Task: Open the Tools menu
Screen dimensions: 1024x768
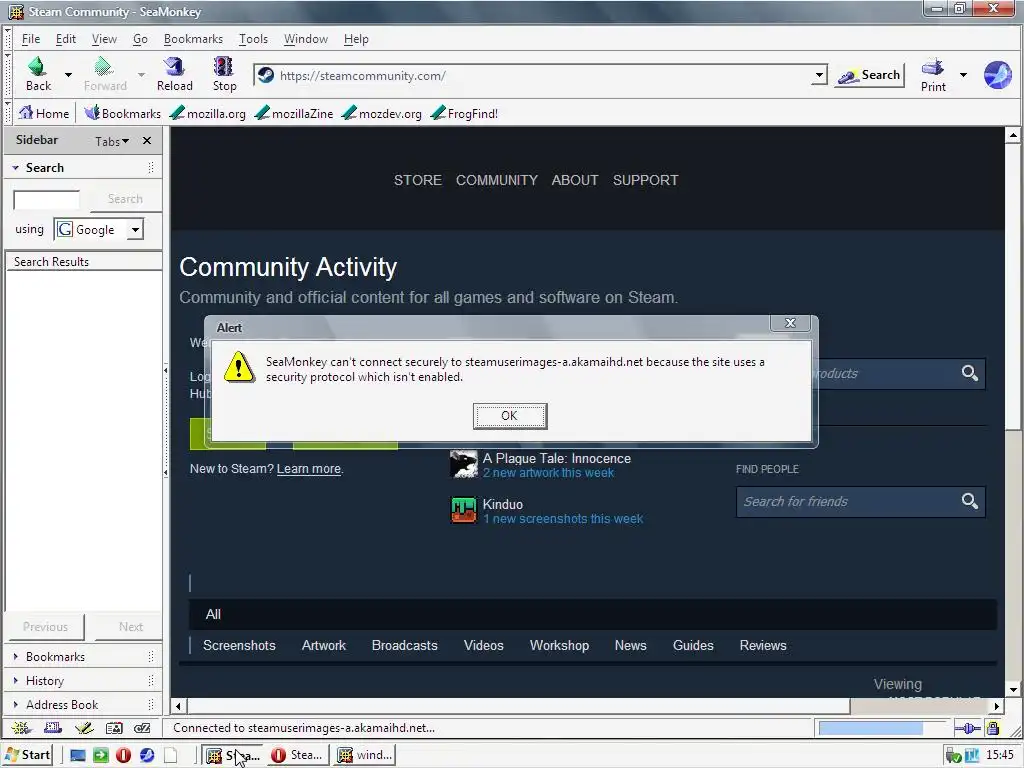Action: coord(253,39)
